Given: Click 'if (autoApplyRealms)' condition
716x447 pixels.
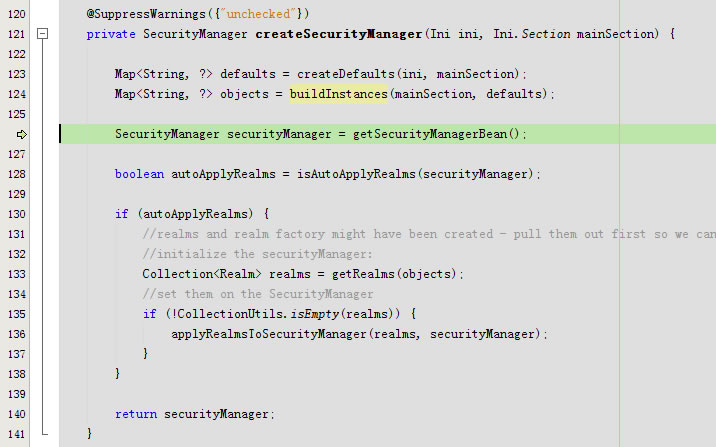Looking at the screenshot, I should pos(184,214).
